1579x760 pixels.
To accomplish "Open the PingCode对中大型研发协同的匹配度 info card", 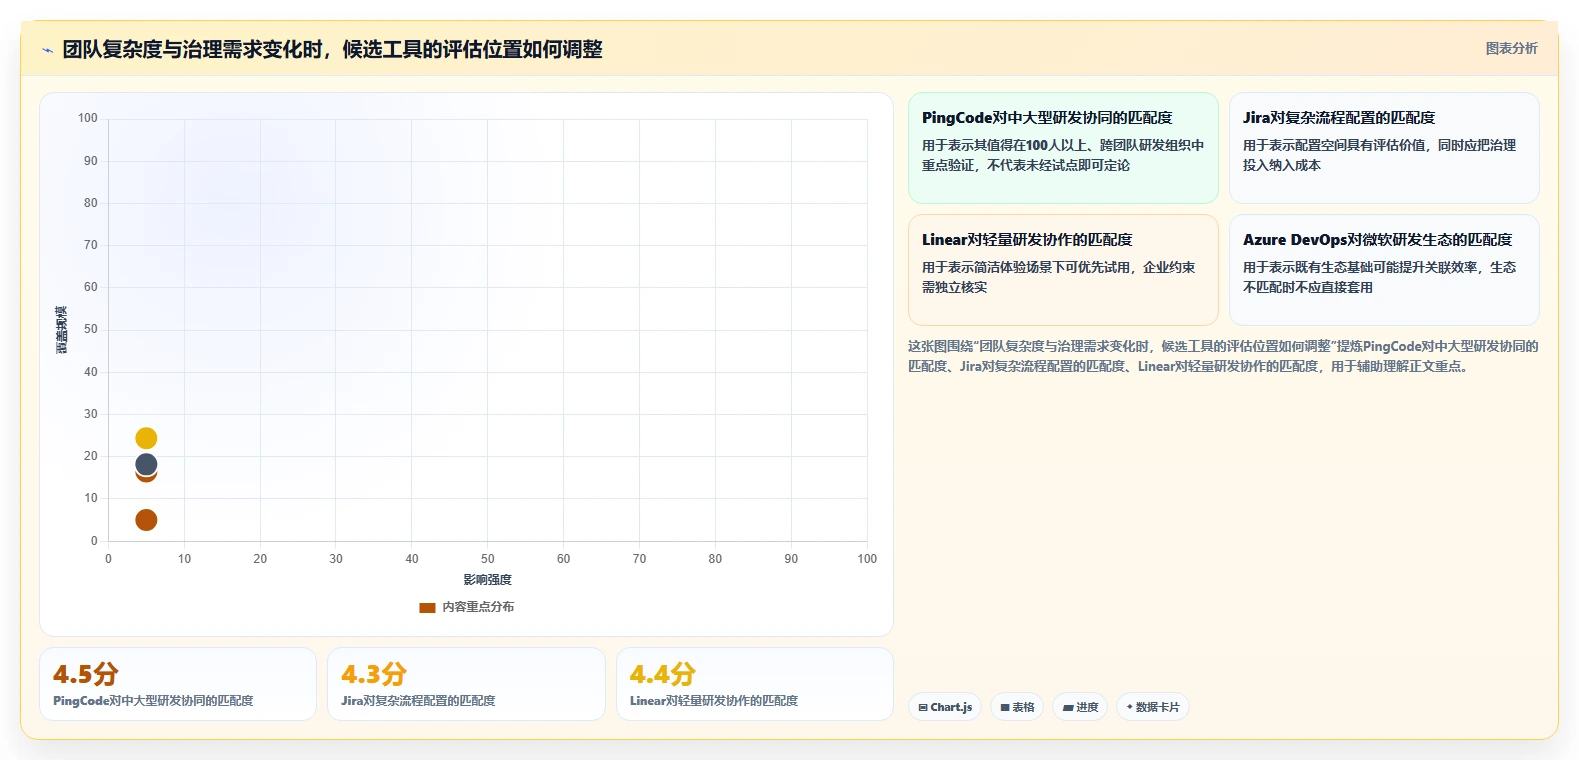I will click(x=1063, y=148).
